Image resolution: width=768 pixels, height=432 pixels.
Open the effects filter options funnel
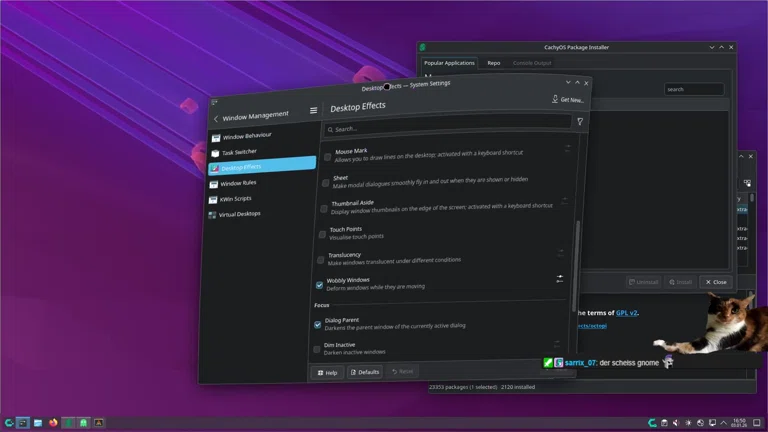click(580, 121)
